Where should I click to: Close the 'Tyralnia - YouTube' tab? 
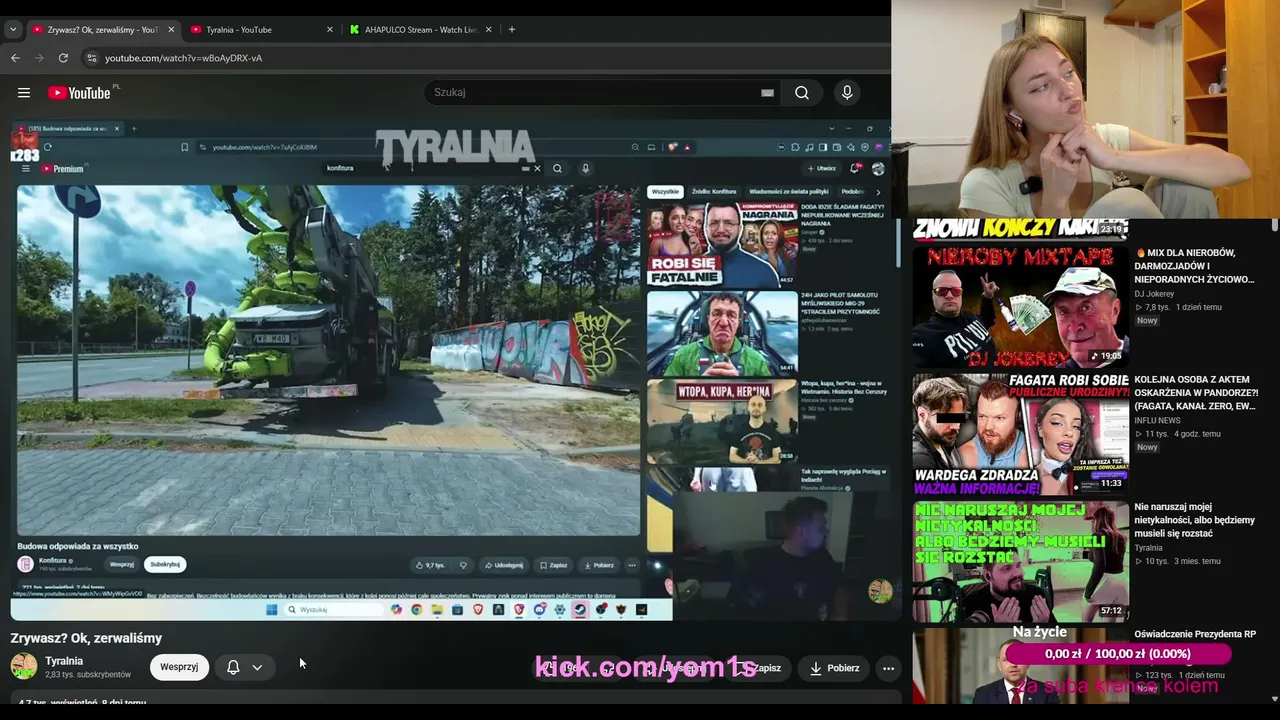tap(330, 30)
